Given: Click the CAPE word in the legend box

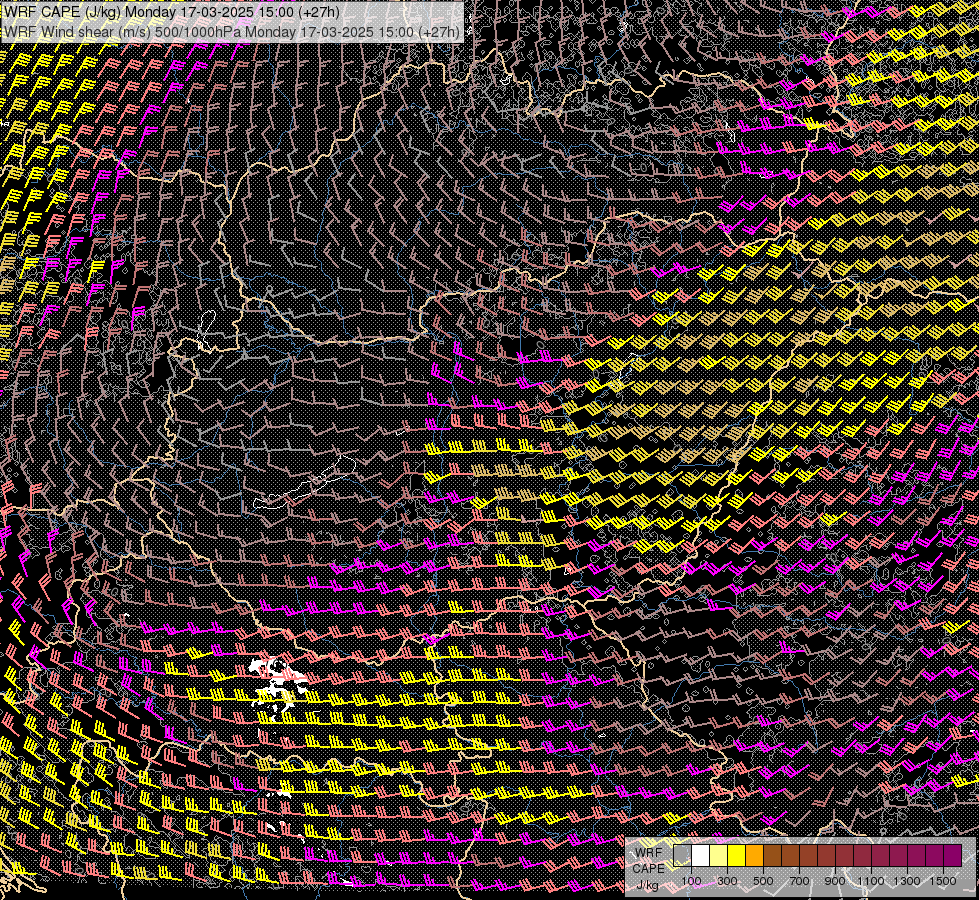Looking at the screenshot, I should 649,868.
